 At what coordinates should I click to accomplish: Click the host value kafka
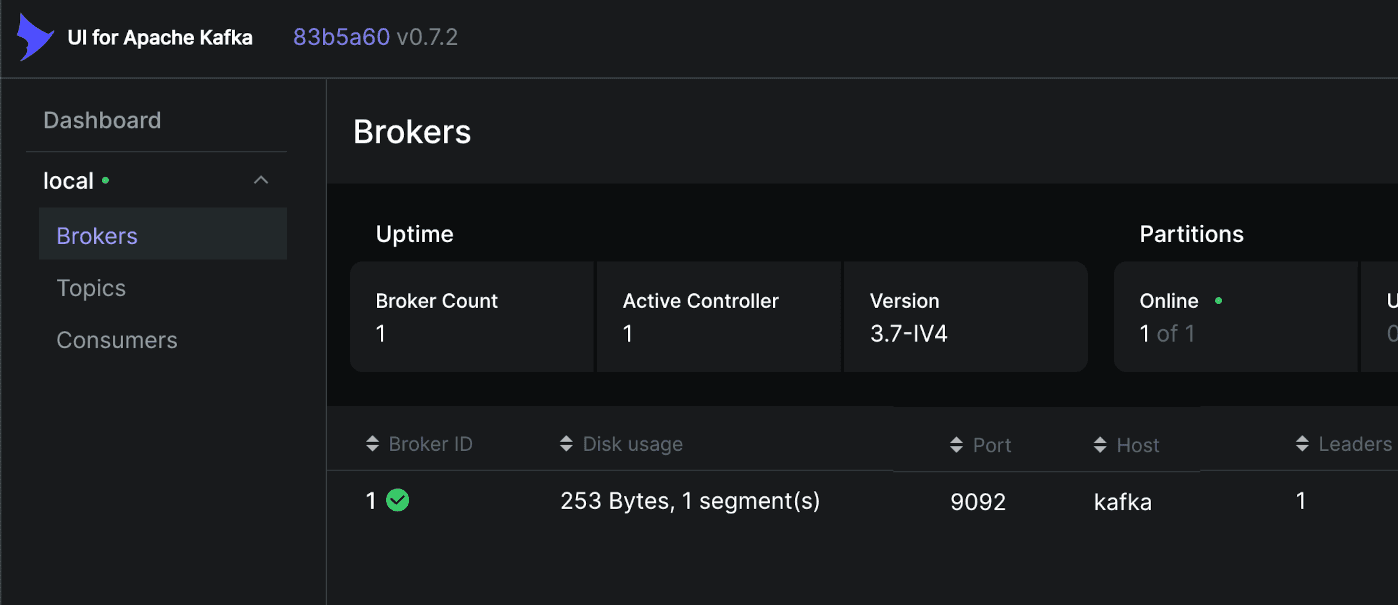tap(1123, 502)
